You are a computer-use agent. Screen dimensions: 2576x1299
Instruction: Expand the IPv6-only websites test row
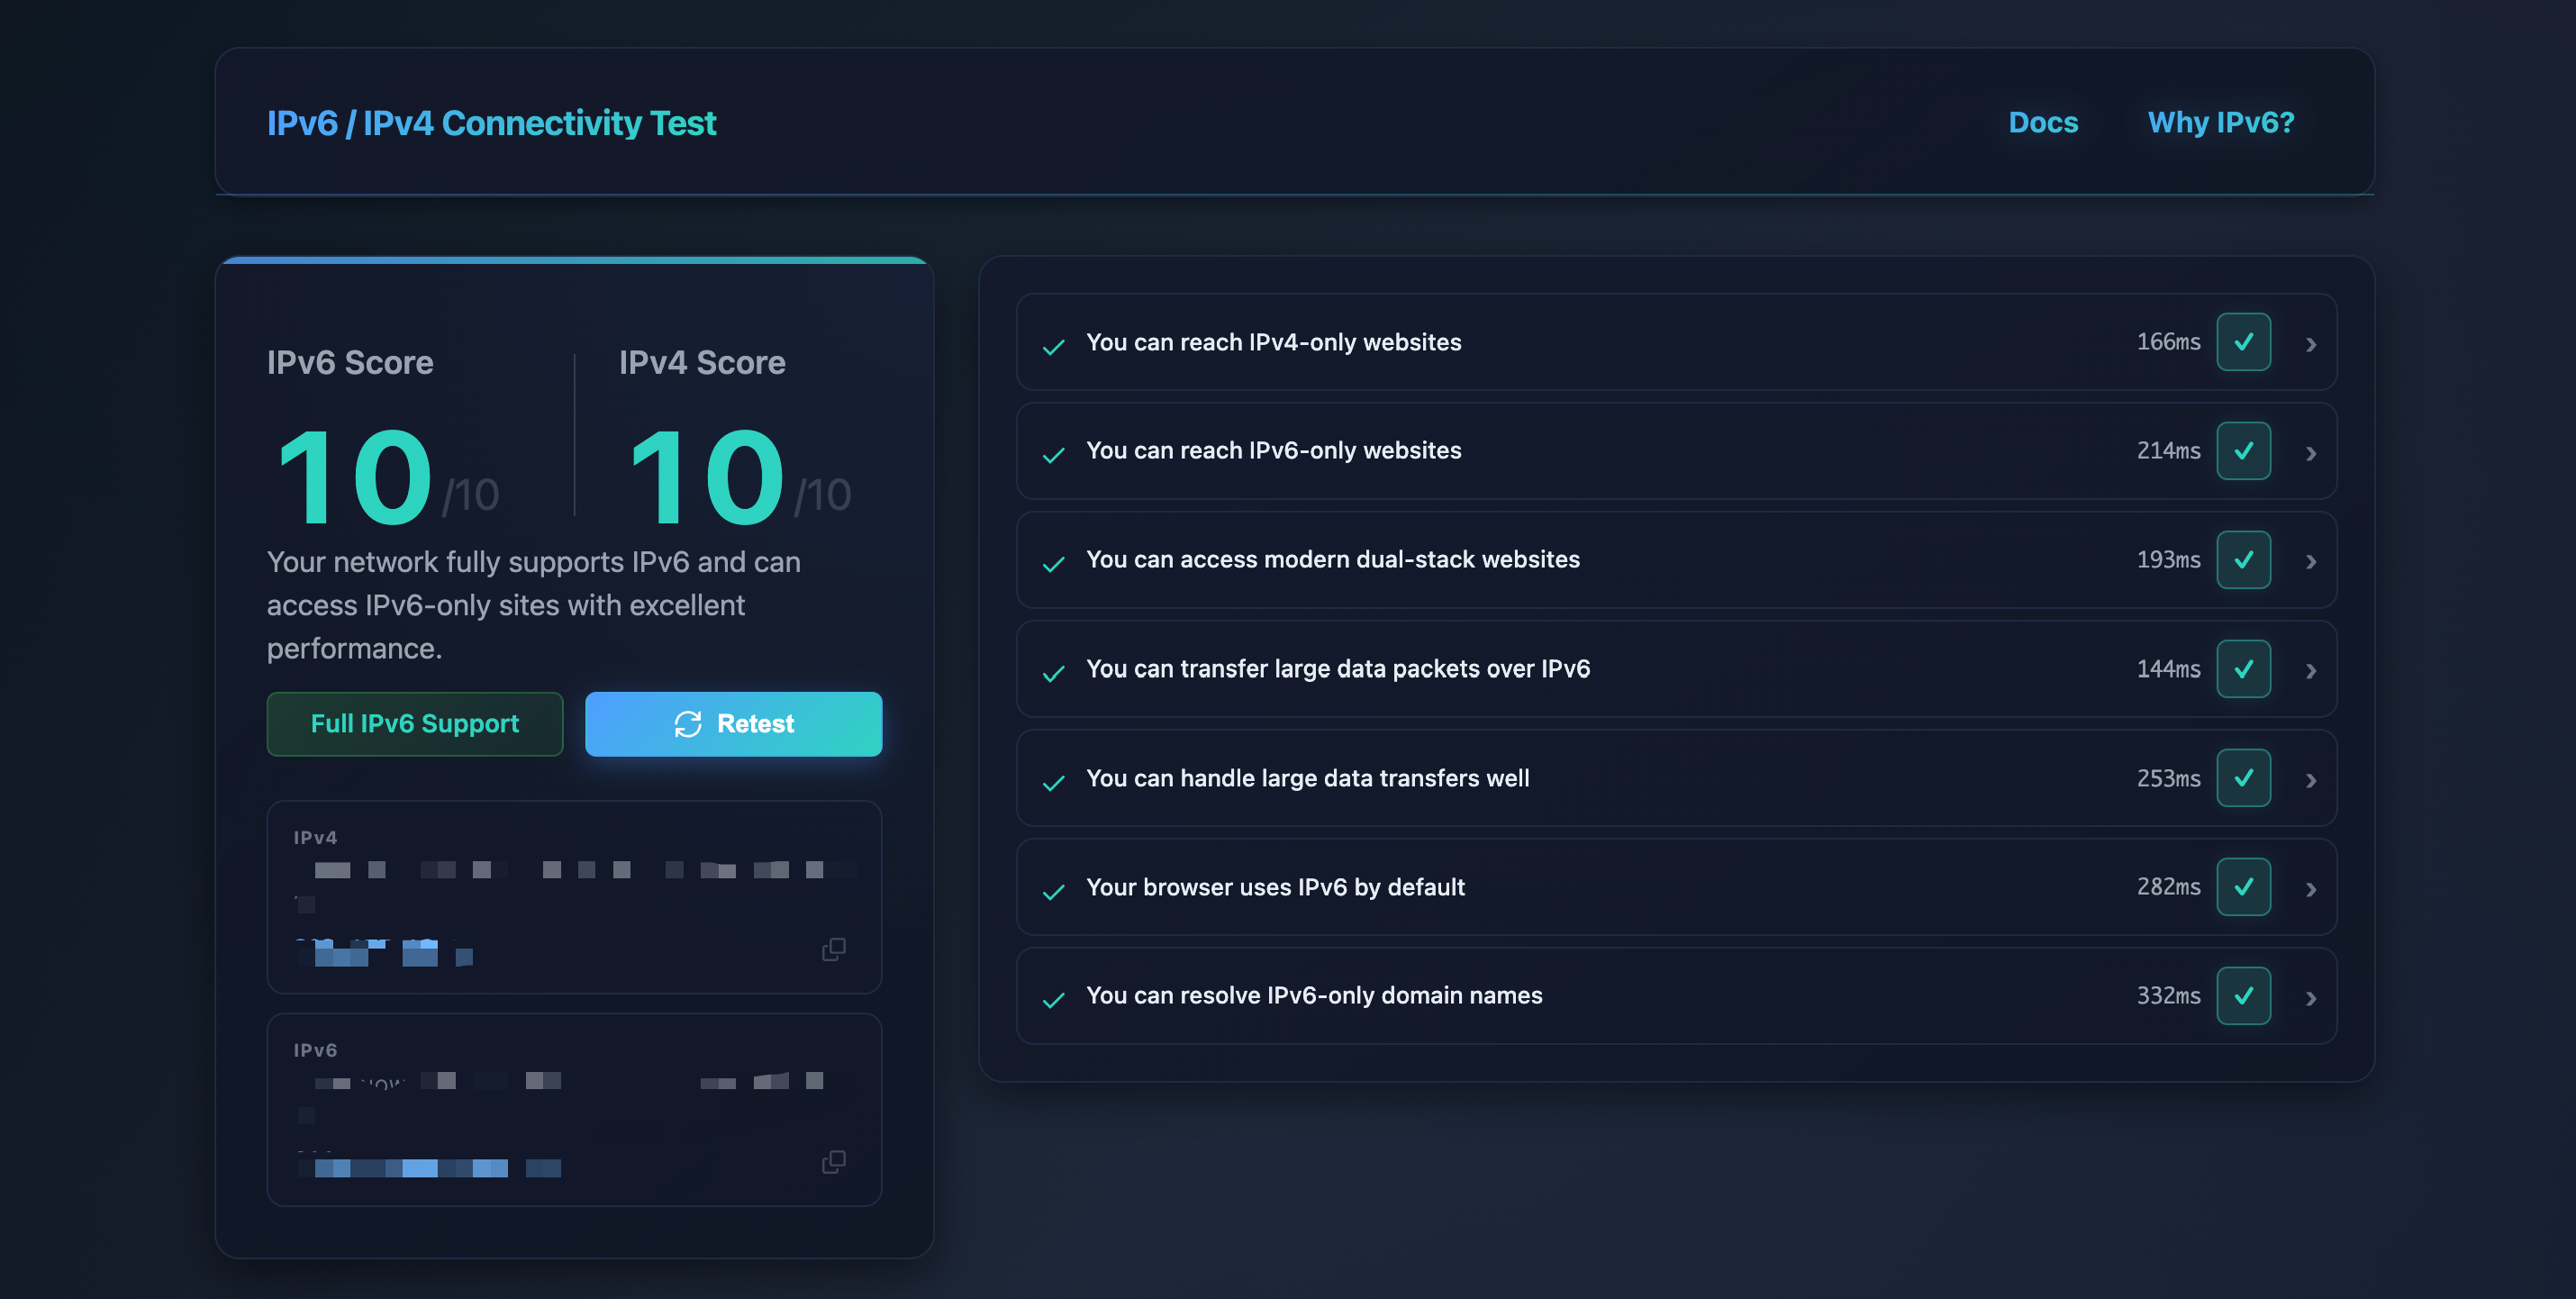click(x=2311, y=451)
